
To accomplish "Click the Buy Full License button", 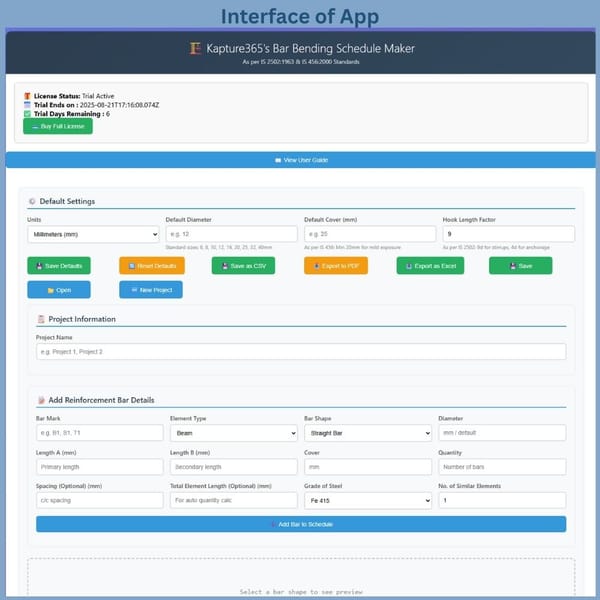I will [58, 126].
